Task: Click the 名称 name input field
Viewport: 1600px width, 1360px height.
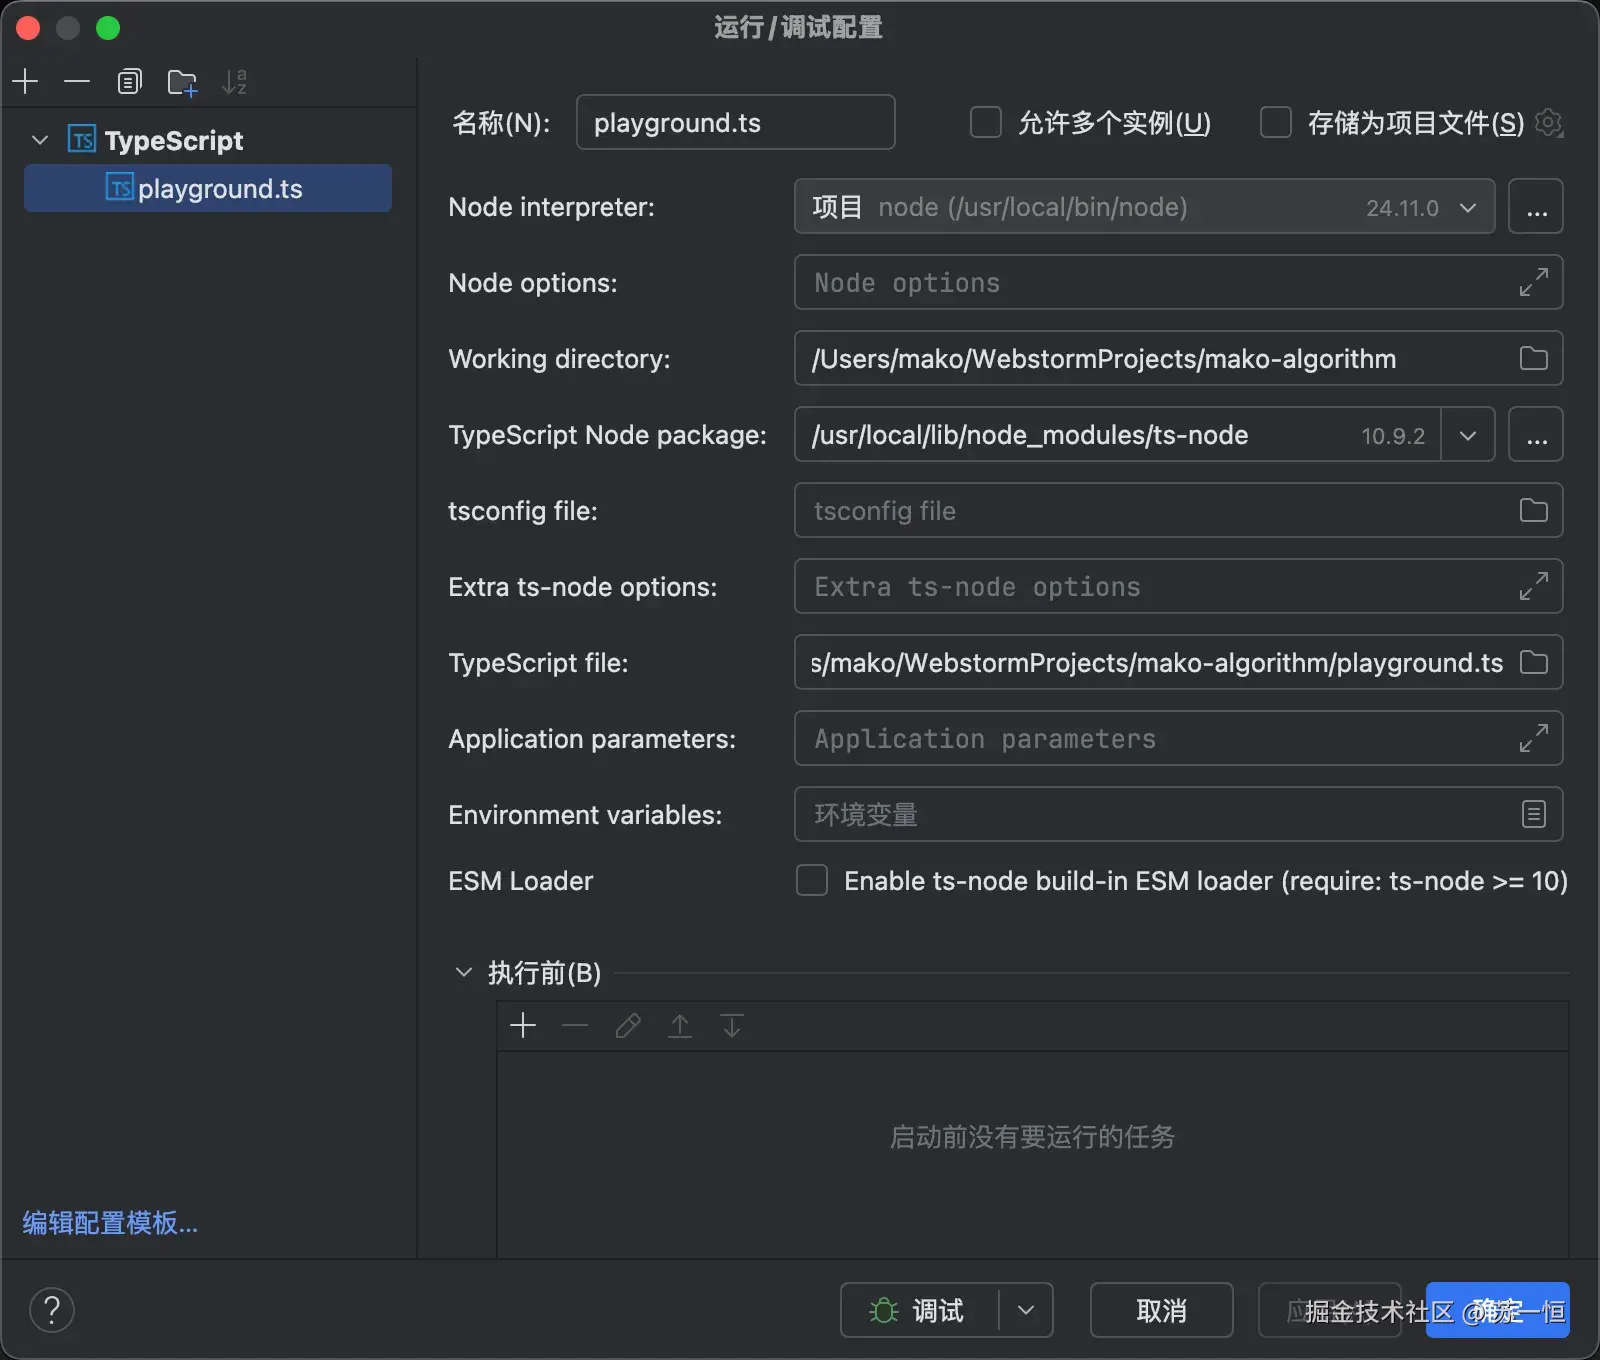Action: (x=735, y=122)
